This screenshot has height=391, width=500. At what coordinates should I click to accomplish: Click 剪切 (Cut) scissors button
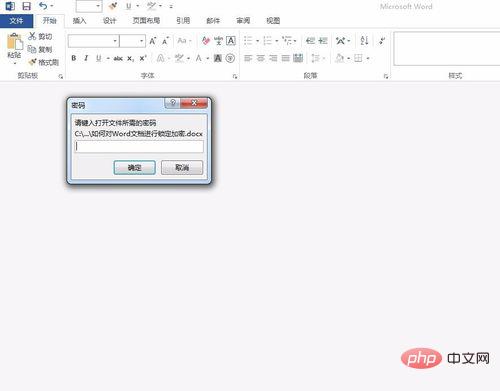40,36
